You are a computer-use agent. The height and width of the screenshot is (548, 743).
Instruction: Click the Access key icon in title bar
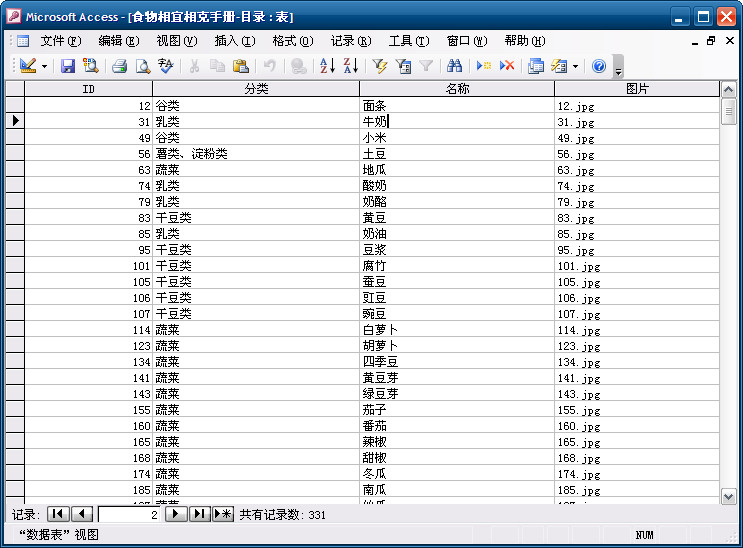tap(14, 16)
